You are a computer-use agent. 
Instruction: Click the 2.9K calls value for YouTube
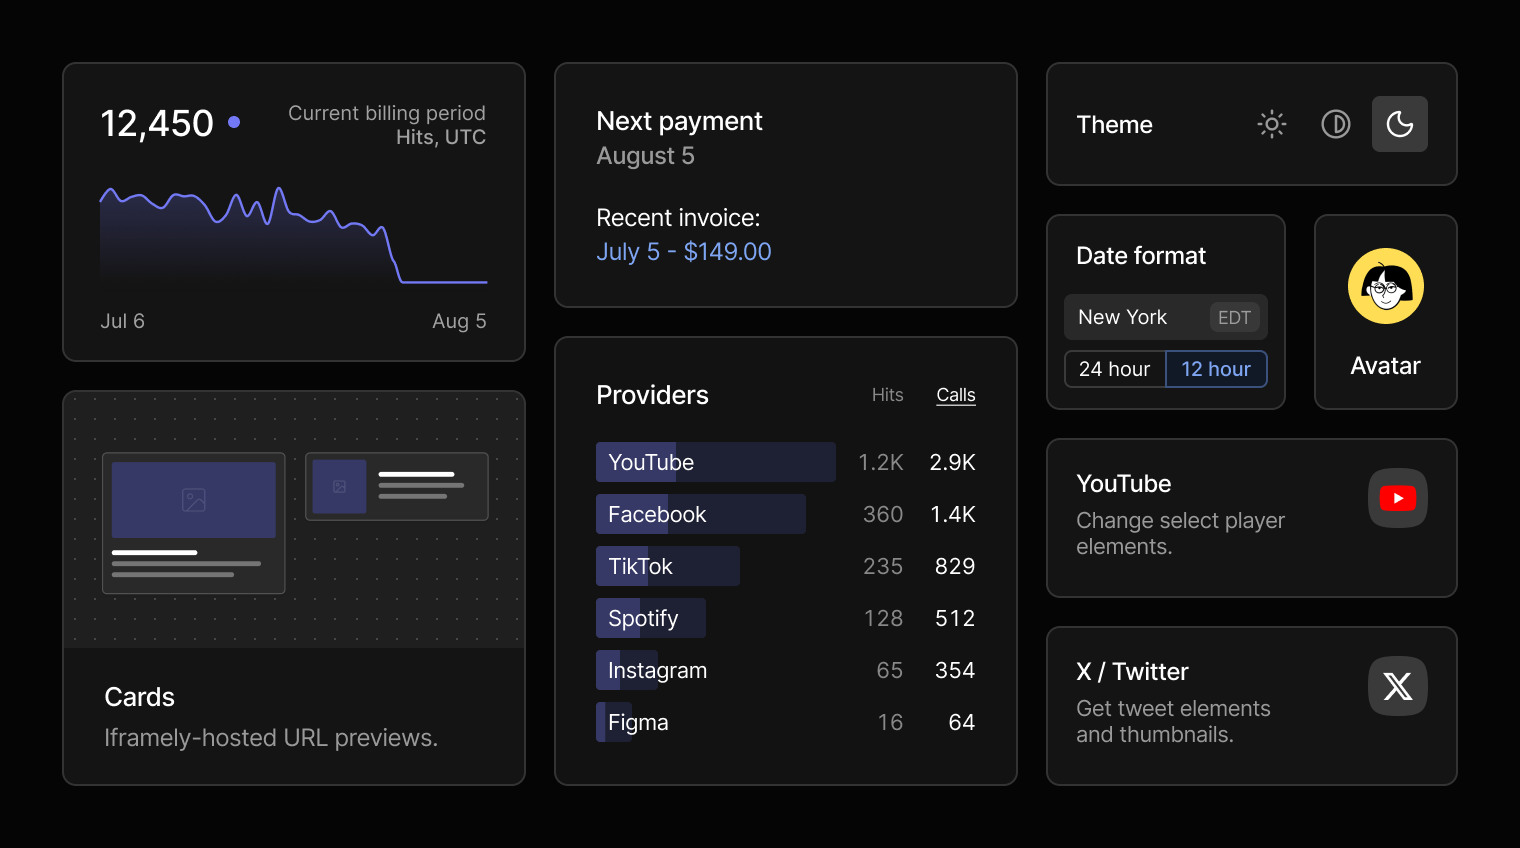952,462
